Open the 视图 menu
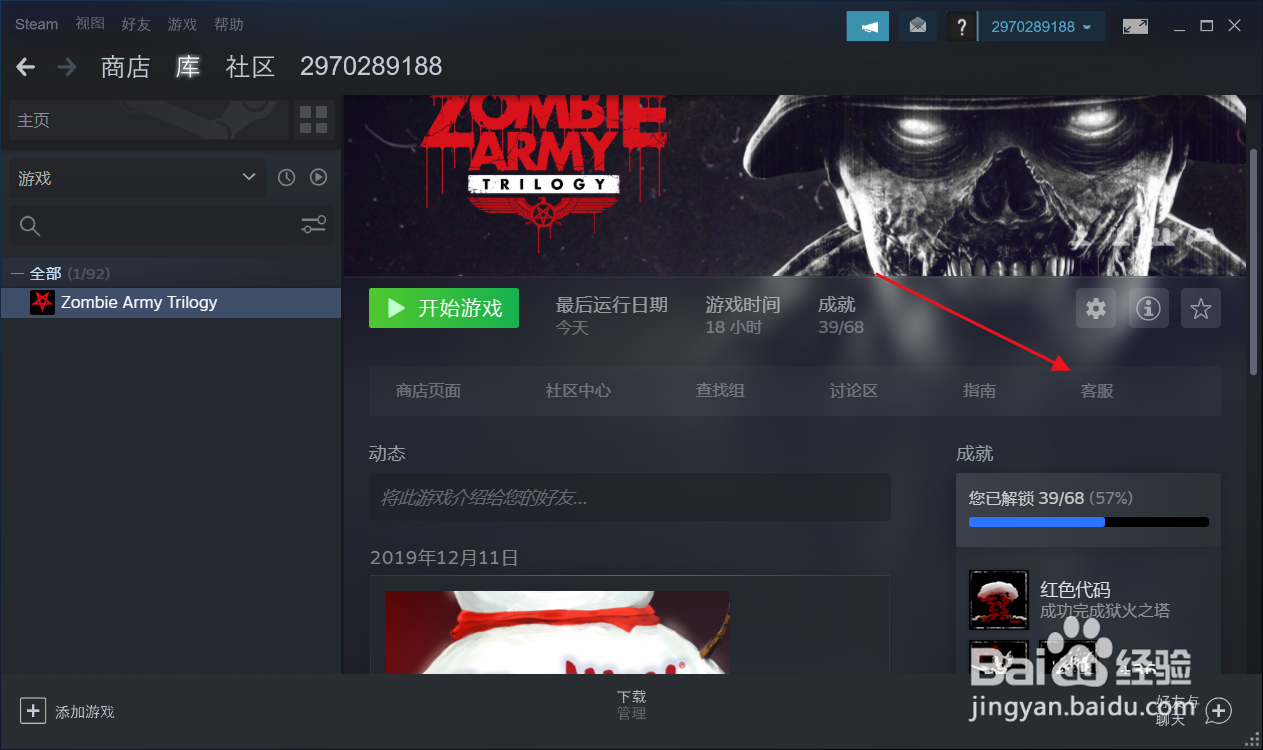This screenshot has width=1263, height=750. click(90, 24)
